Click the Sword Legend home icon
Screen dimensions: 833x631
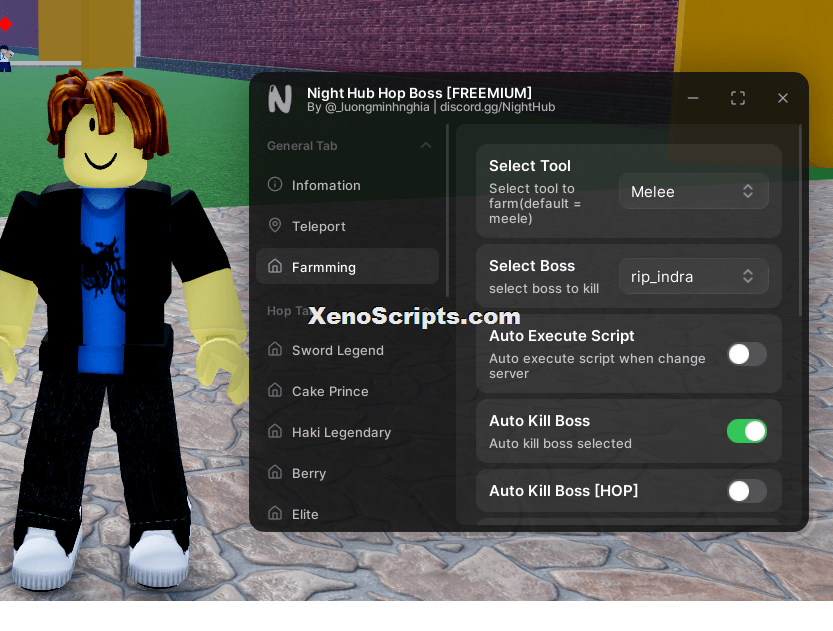(x=275, y=349)
